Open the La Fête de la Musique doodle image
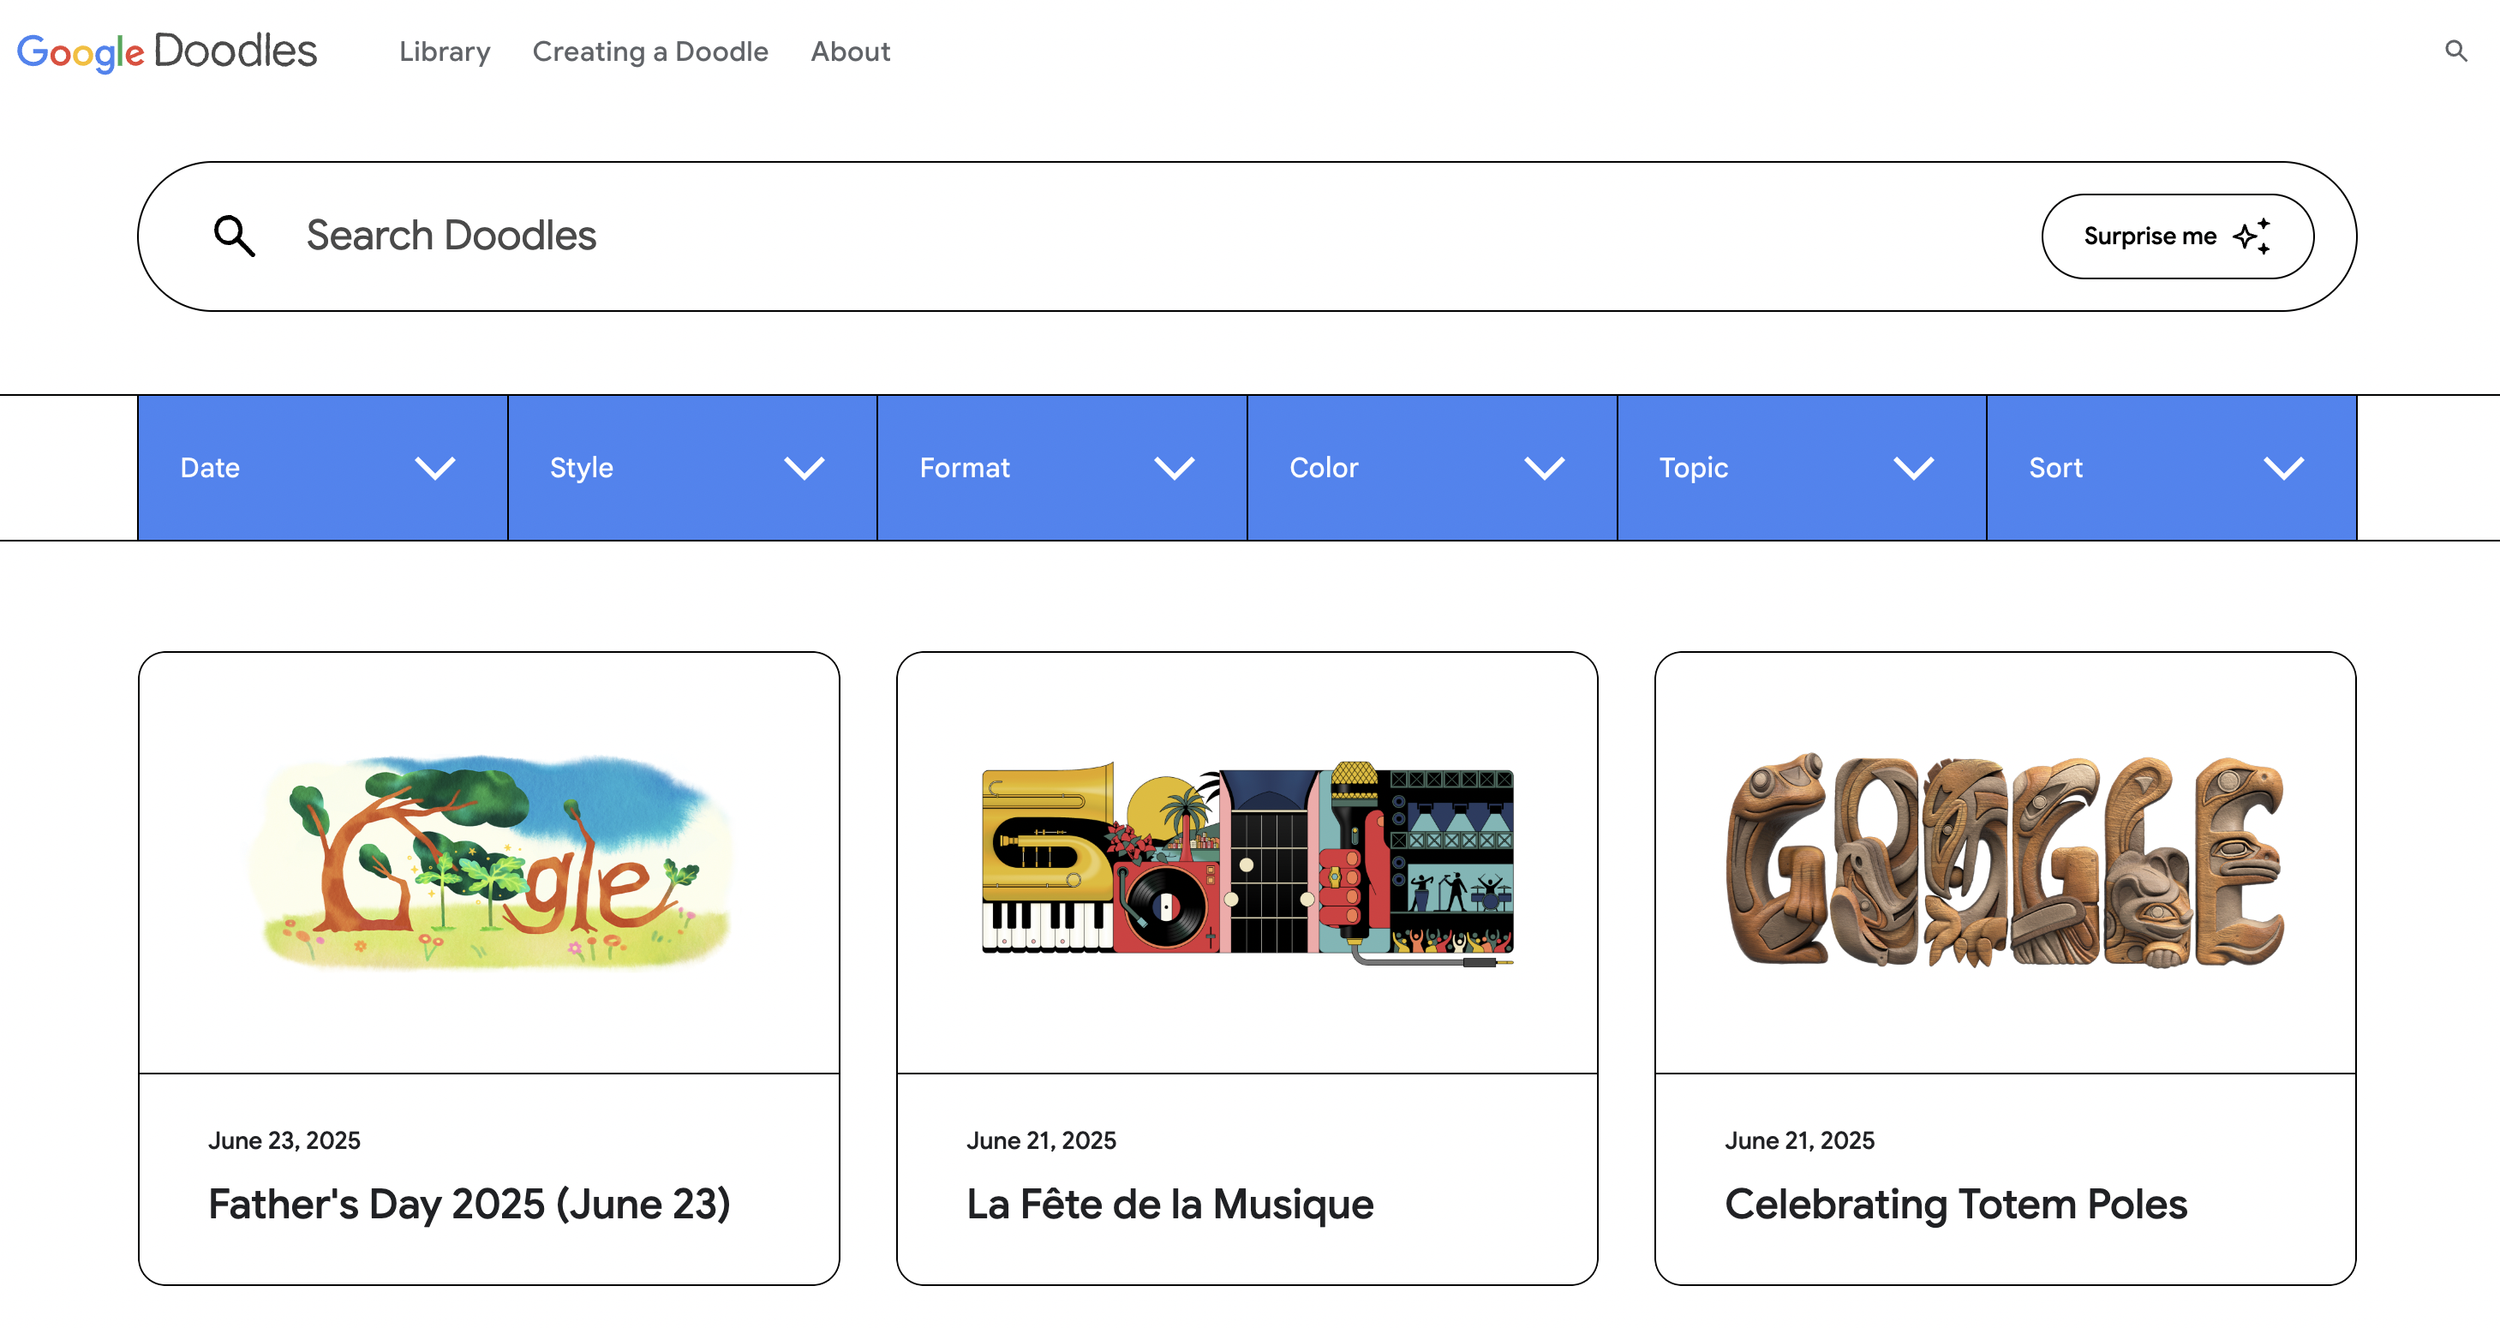The height and width of the screenshot is (1328, 2500). (x=1247, y=864)
